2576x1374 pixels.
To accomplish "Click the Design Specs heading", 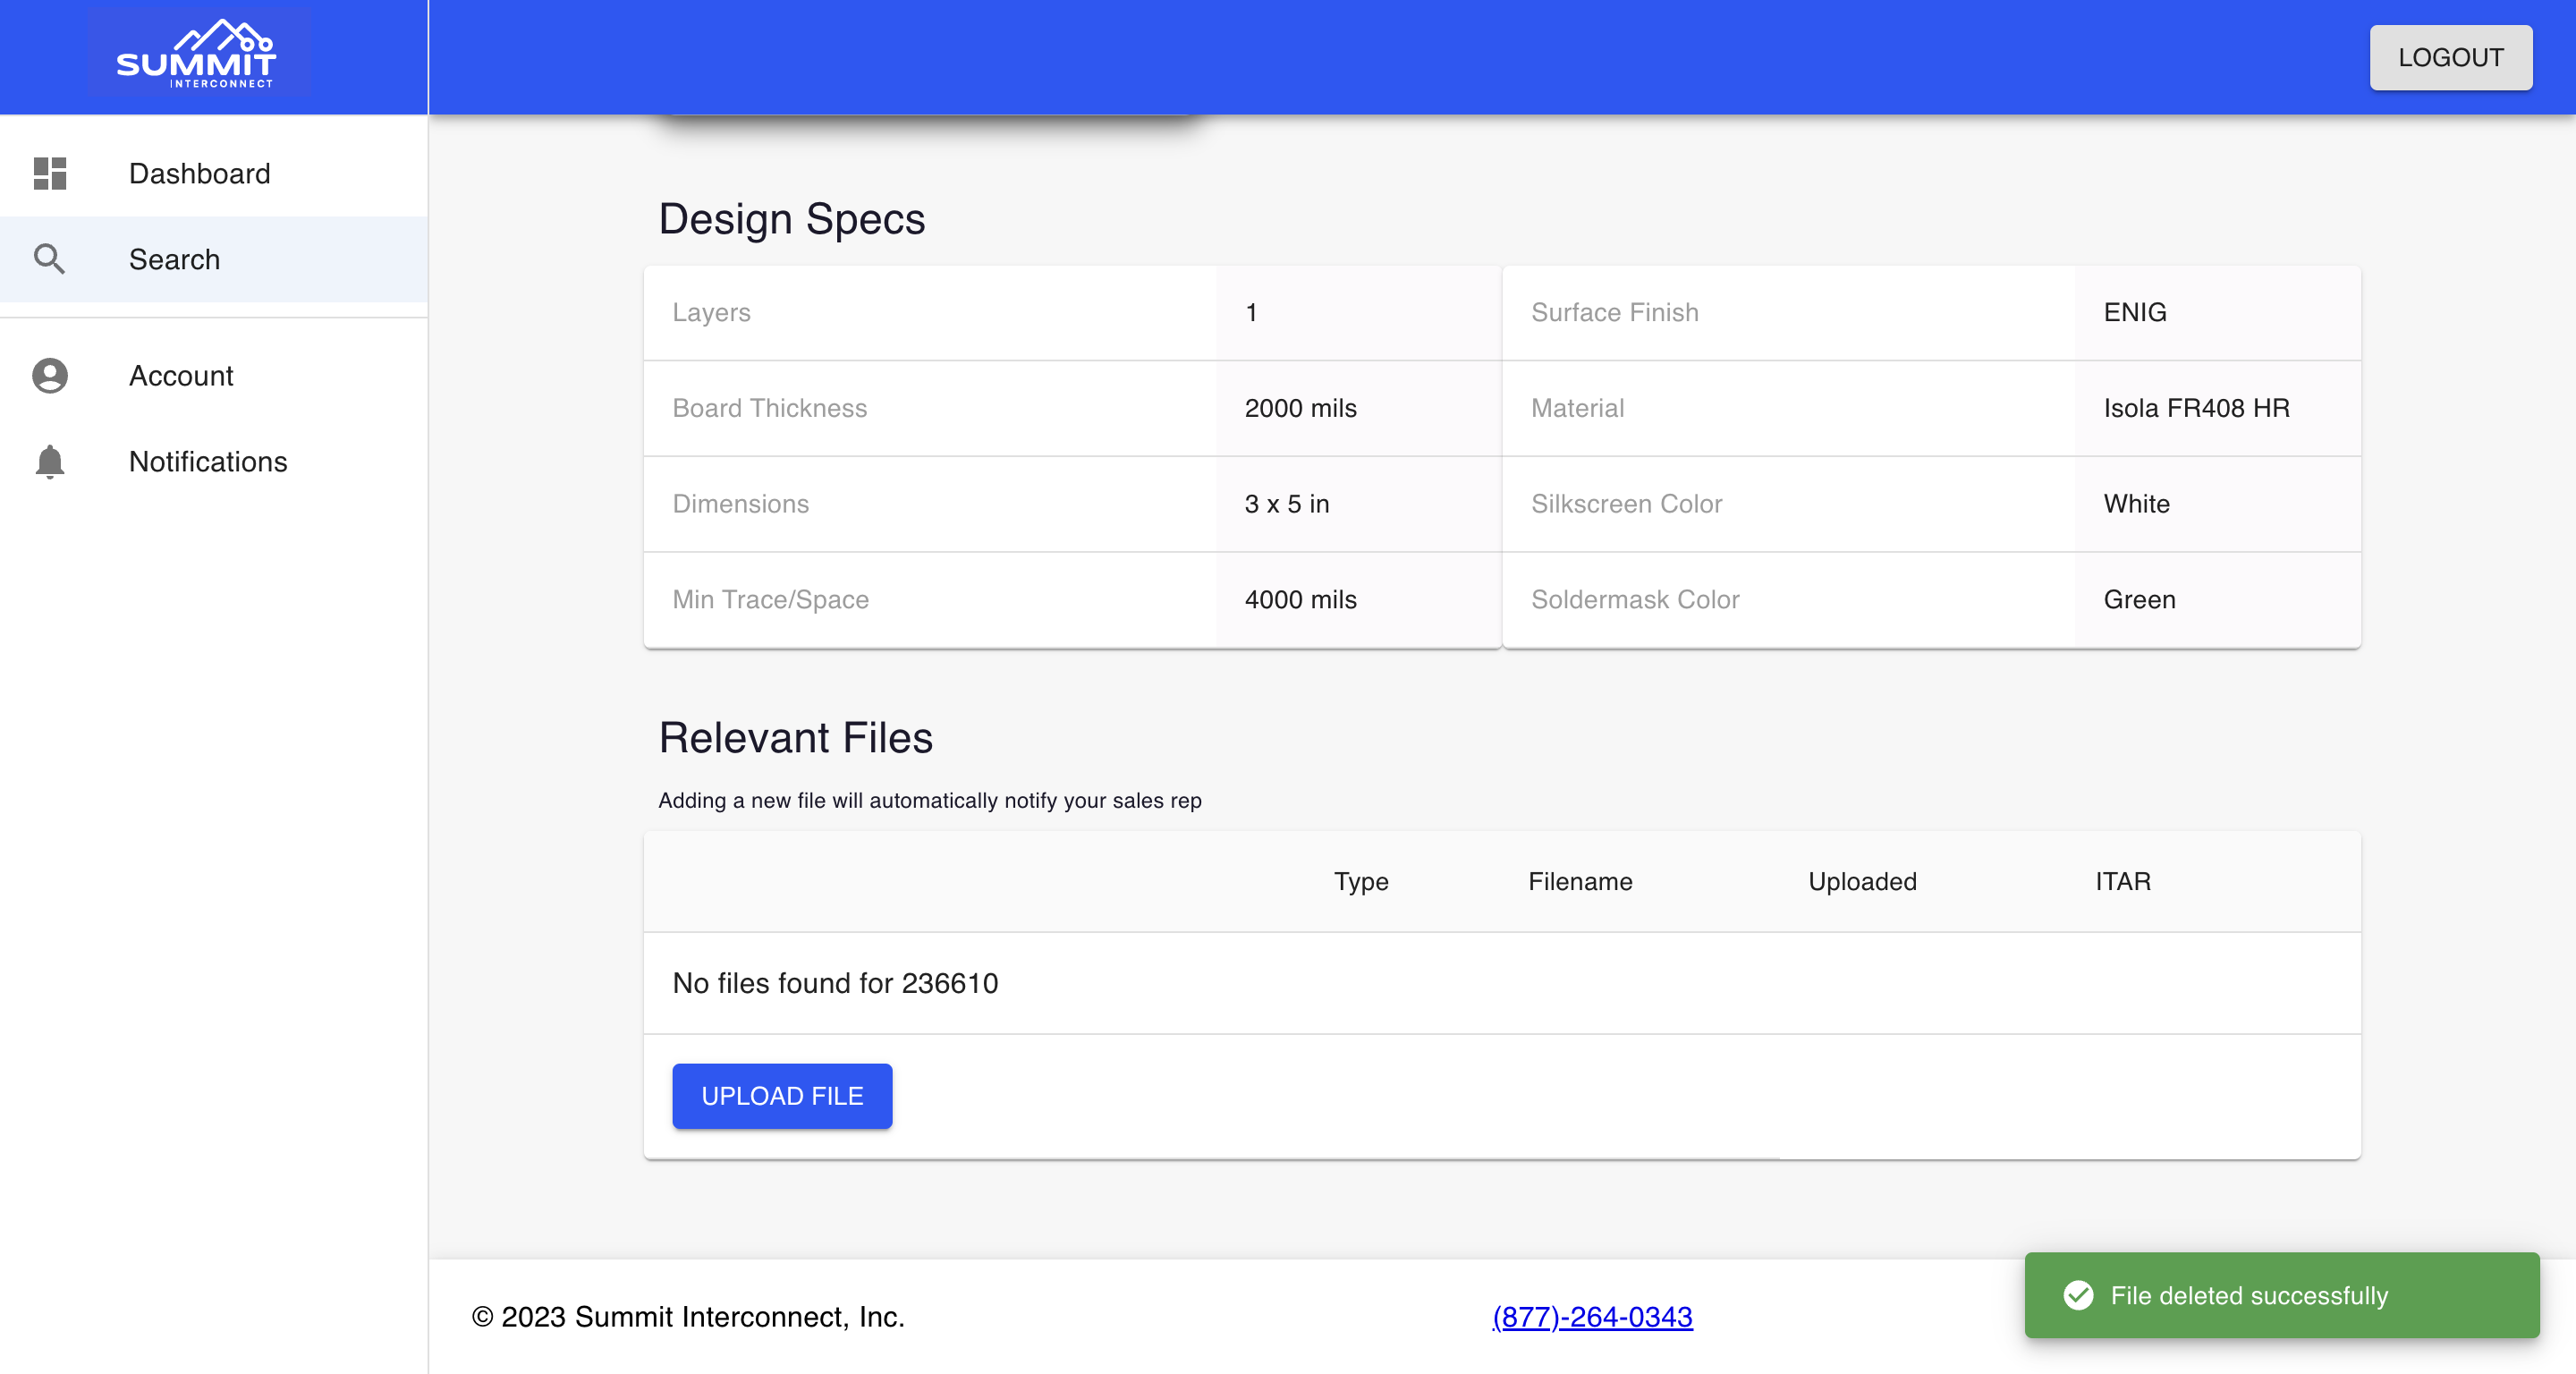I will click(x=791, y=218).
